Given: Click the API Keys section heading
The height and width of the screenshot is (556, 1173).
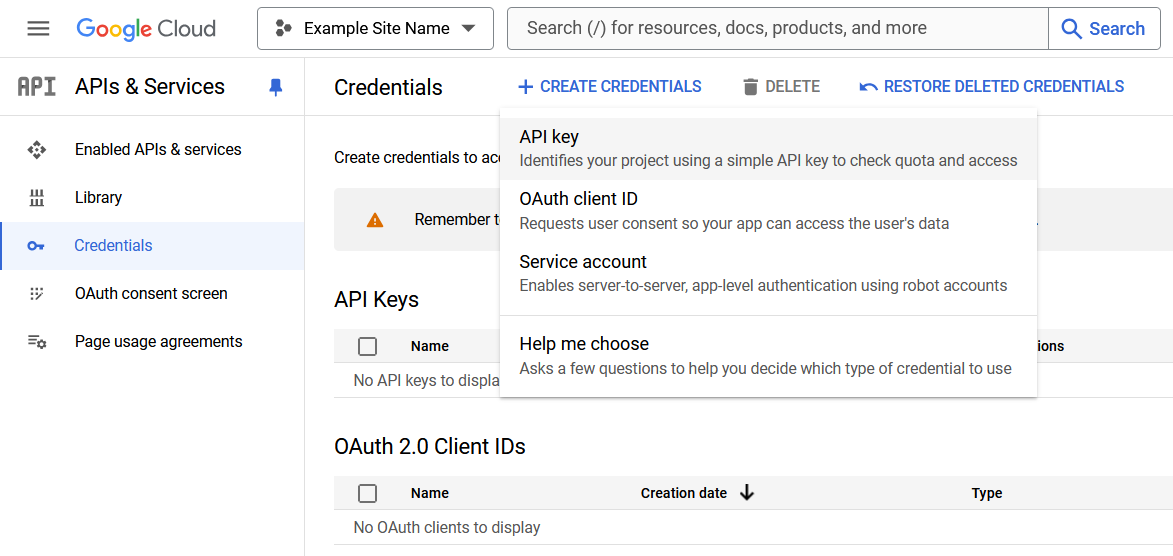Looking at the screenshot, I should click(376, 300).
